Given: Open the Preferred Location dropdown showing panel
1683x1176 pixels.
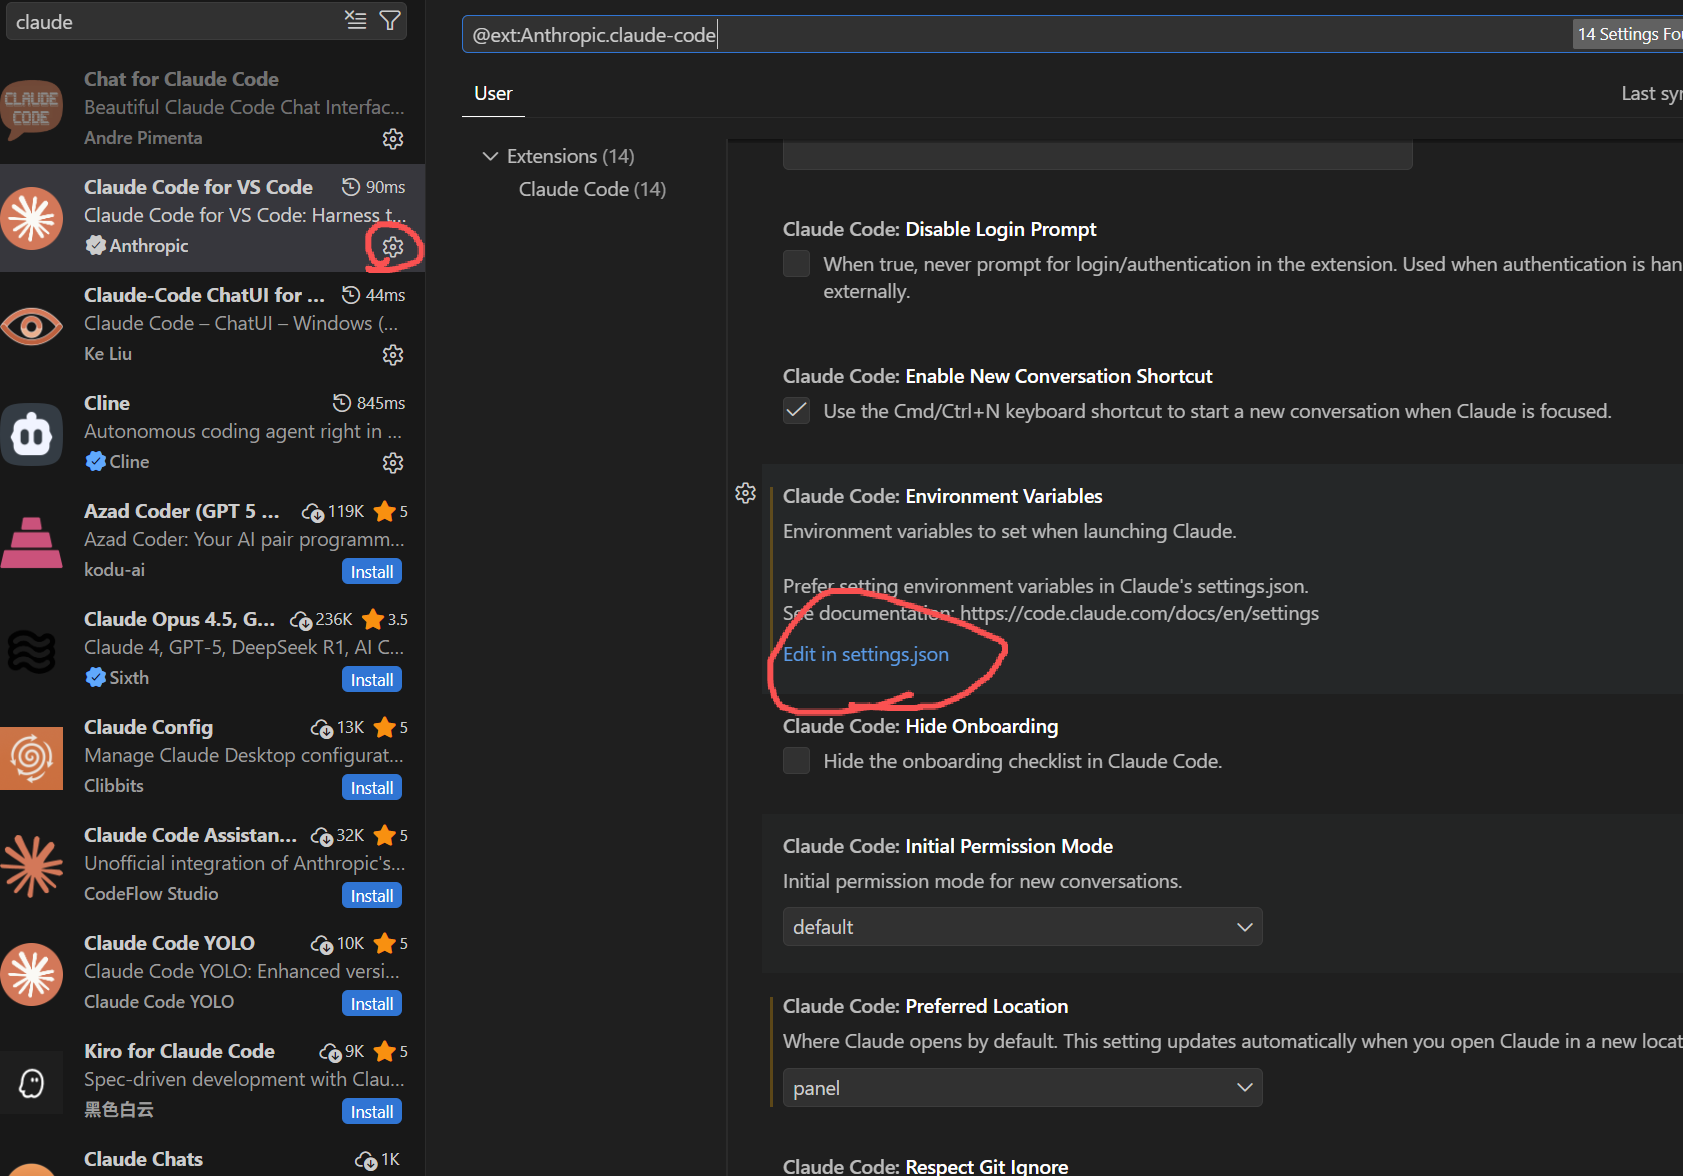Looking at the screenshot, I should coord(1022,1088).
